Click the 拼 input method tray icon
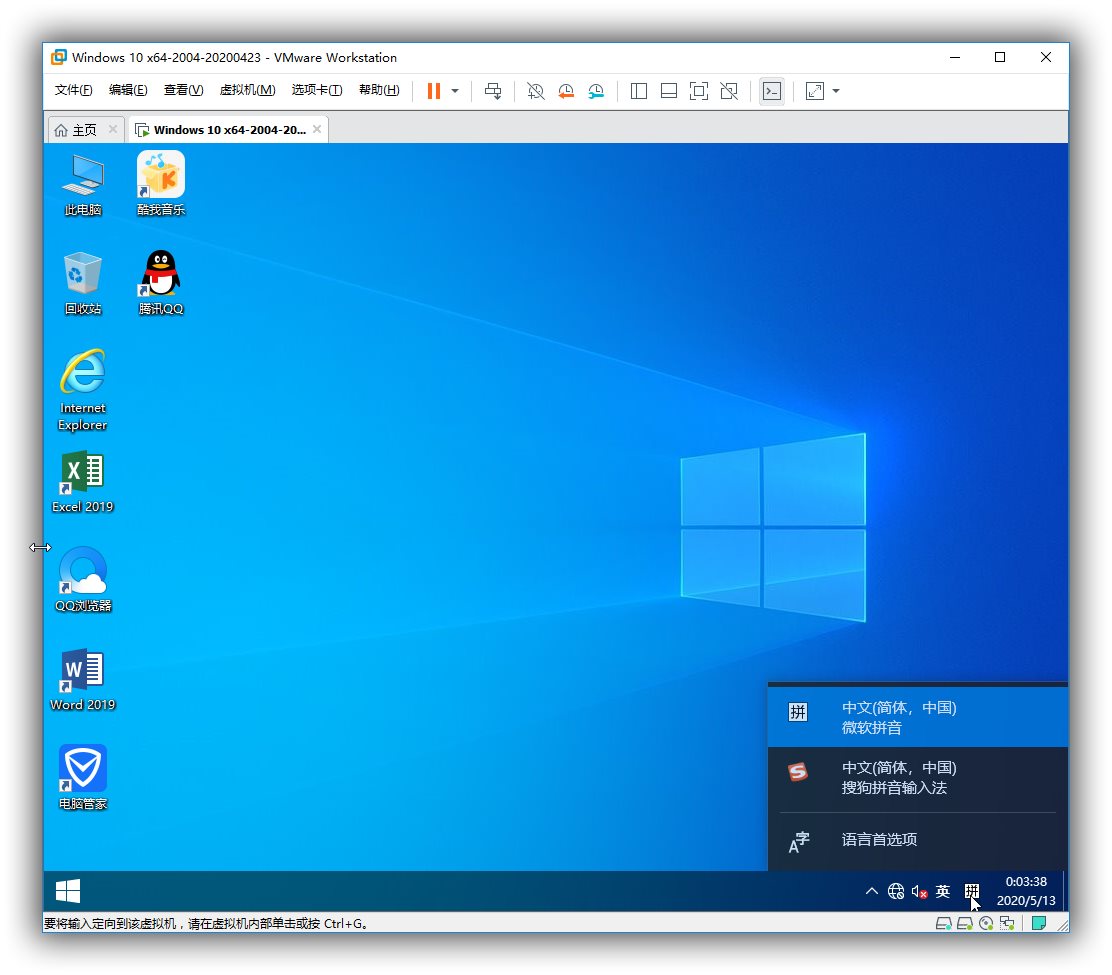Viewport: 1112px width, 975px height. (972, 891)
